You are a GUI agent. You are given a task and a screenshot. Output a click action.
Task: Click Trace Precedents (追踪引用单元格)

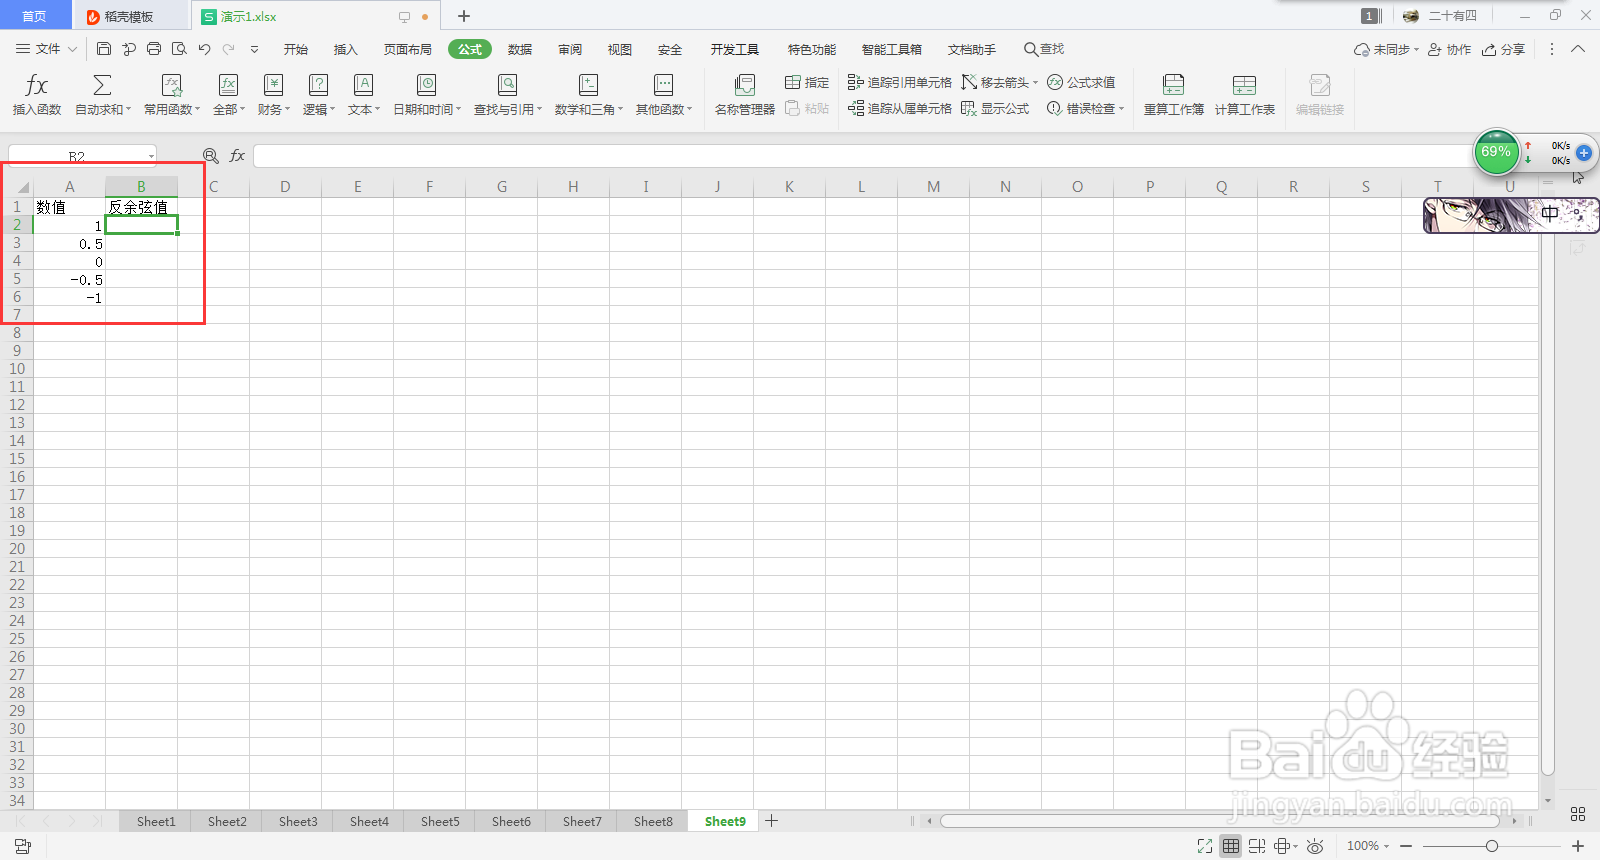[x=899, y=82]
